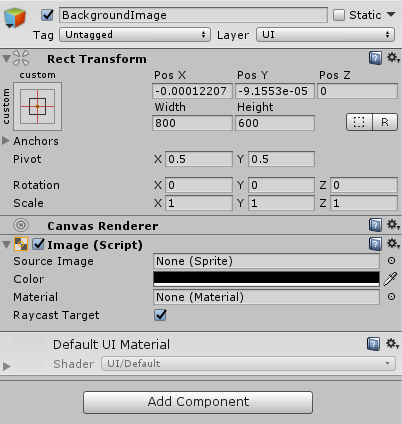
Task: Open Image Script help reference icon
Action: coord(375,244)
